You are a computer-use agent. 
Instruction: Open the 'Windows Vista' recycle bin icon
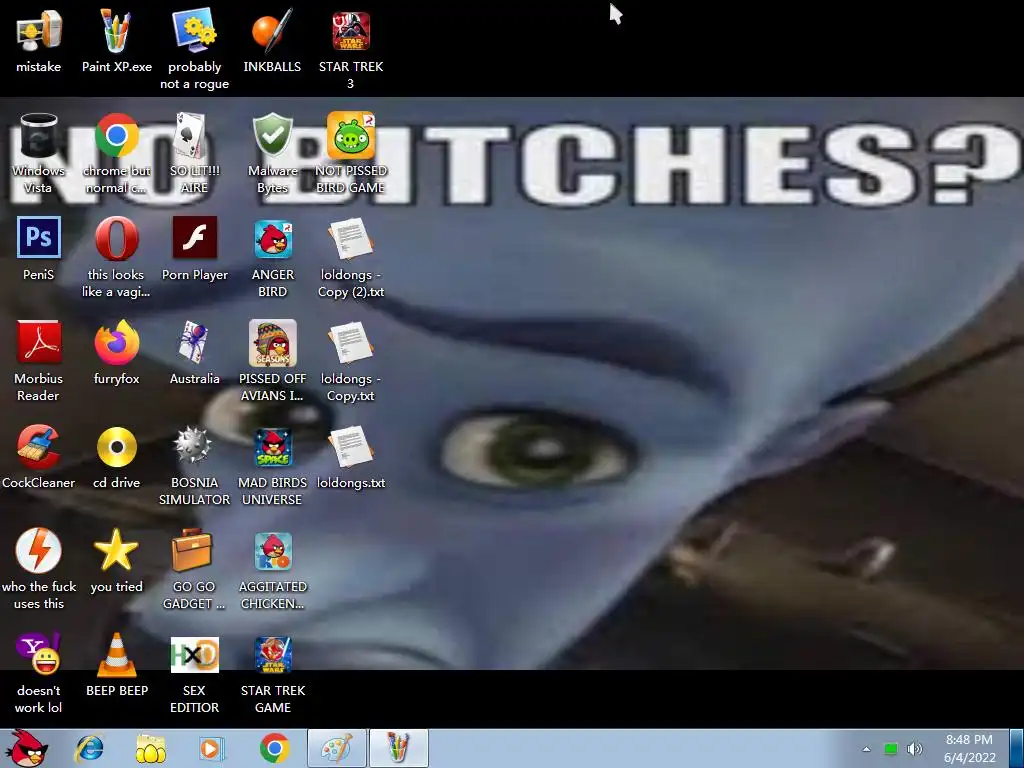click(39, 136)
